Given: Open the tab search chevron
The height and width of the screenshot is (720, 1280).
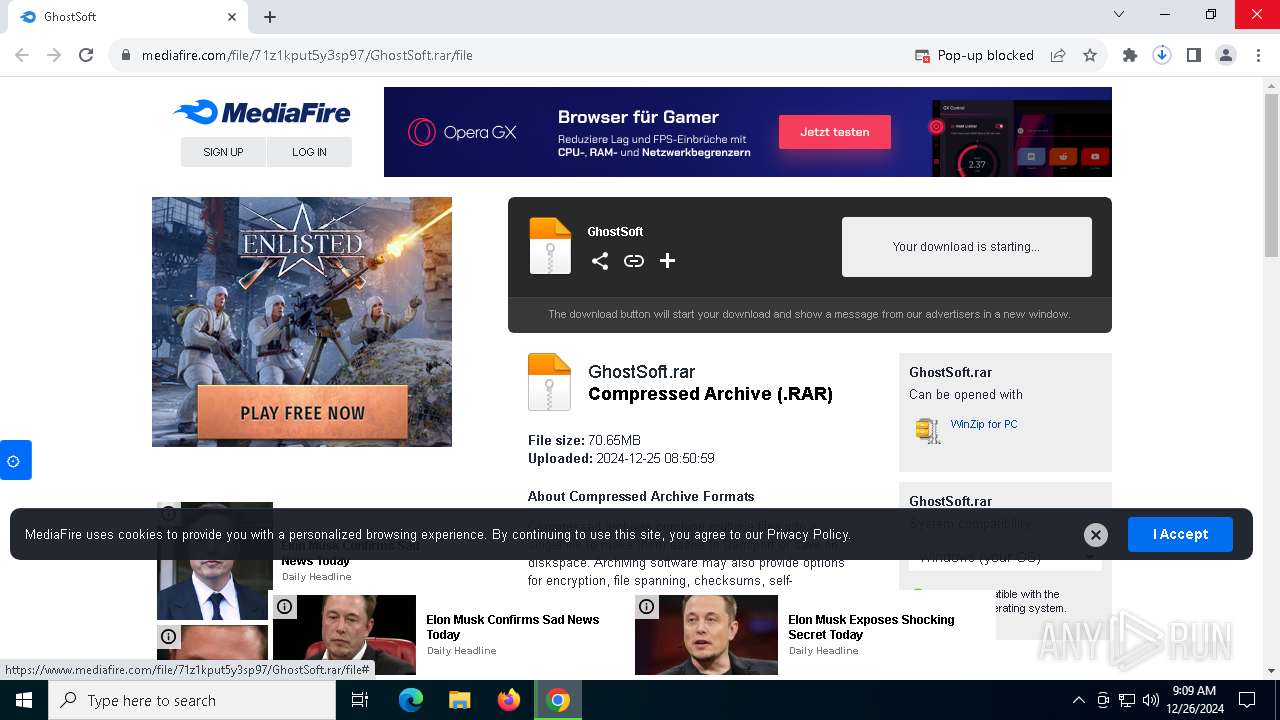Looking at the screenshot, I should (x=1119, y=14).
